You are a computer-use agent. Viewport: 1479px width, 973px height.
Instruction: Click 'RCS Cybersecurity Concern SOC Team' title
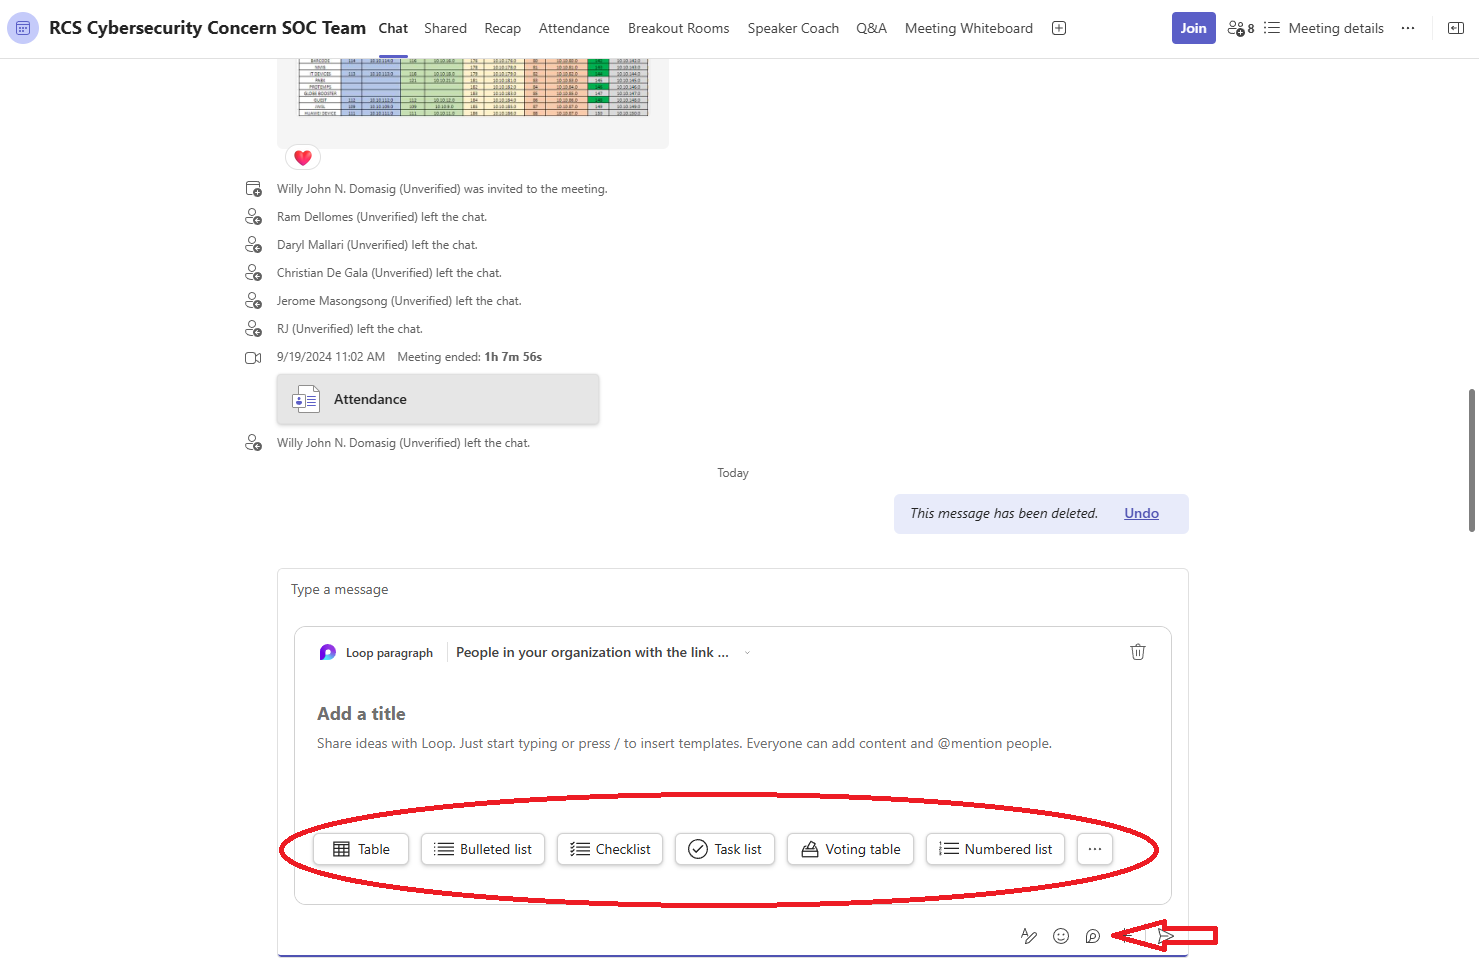(x=207, y=28)
